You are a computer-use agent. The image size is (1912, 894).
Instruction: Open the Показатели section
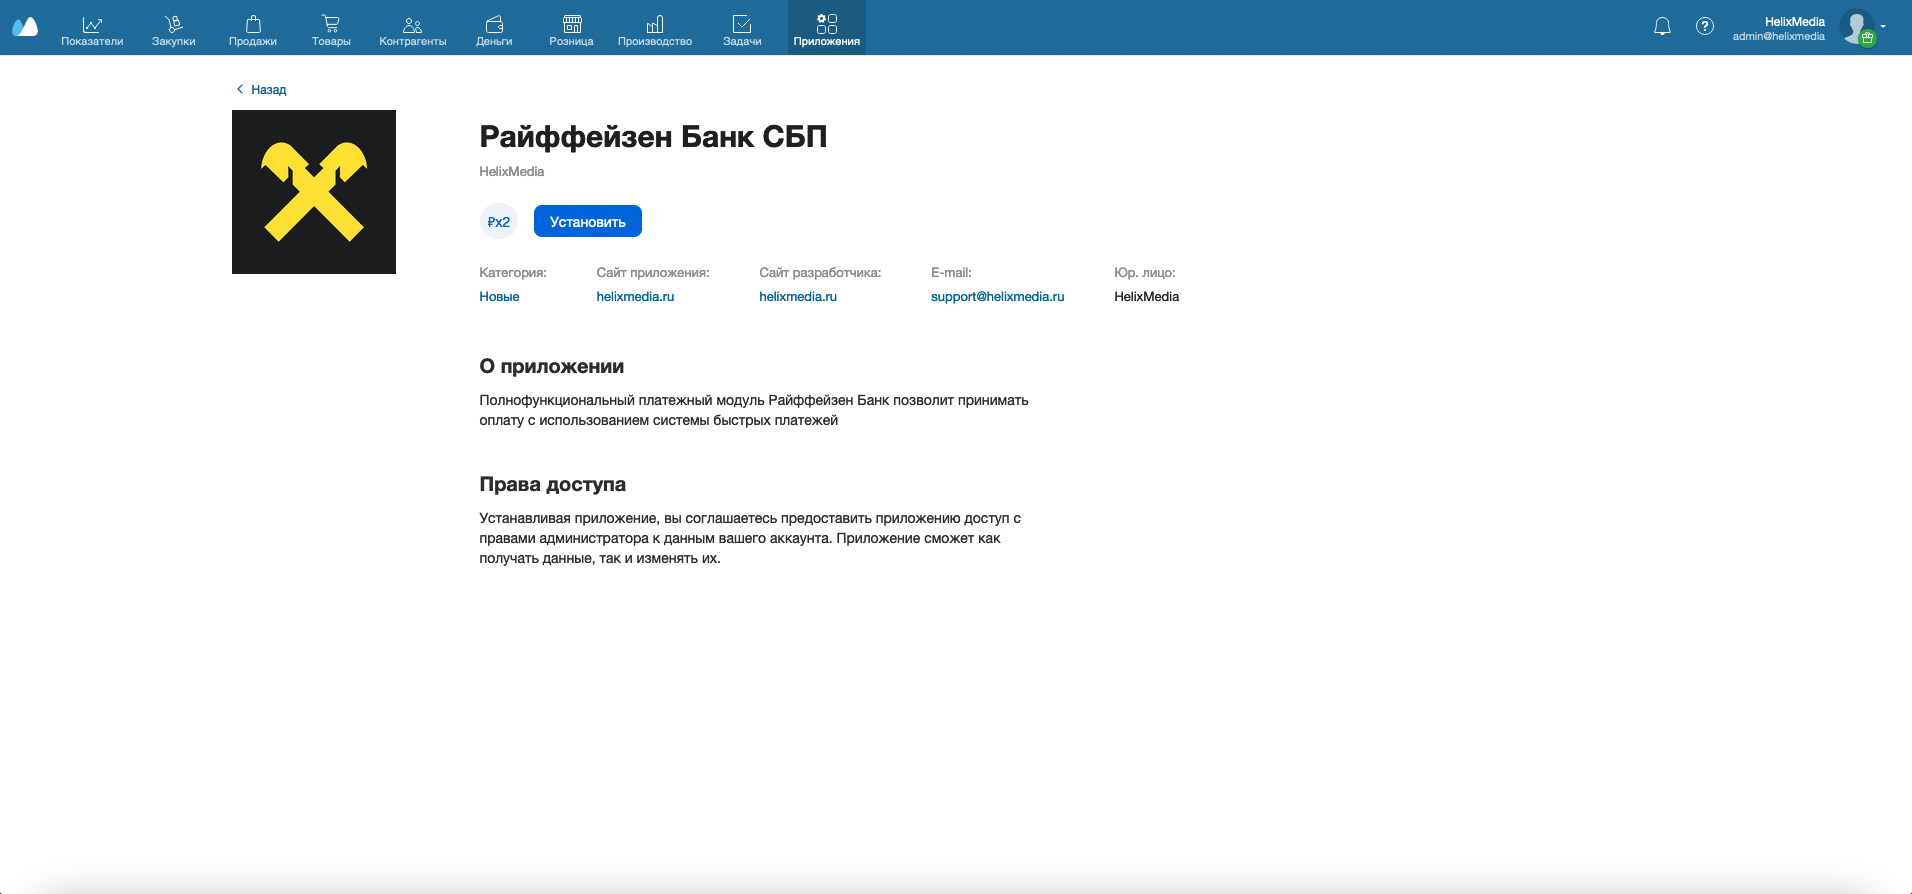tap(92, 30)
